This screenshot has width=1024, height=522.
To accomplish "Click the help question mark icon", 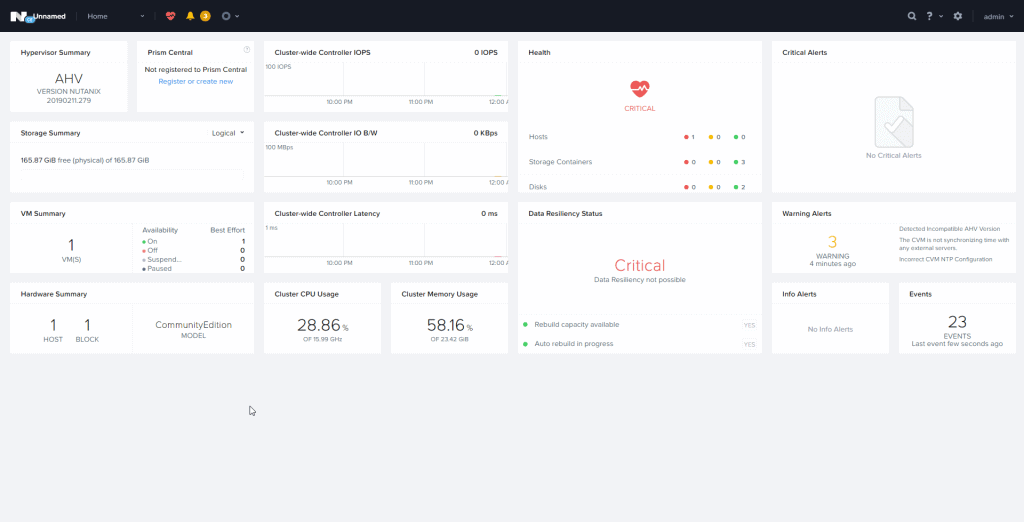I will point(929,16).
